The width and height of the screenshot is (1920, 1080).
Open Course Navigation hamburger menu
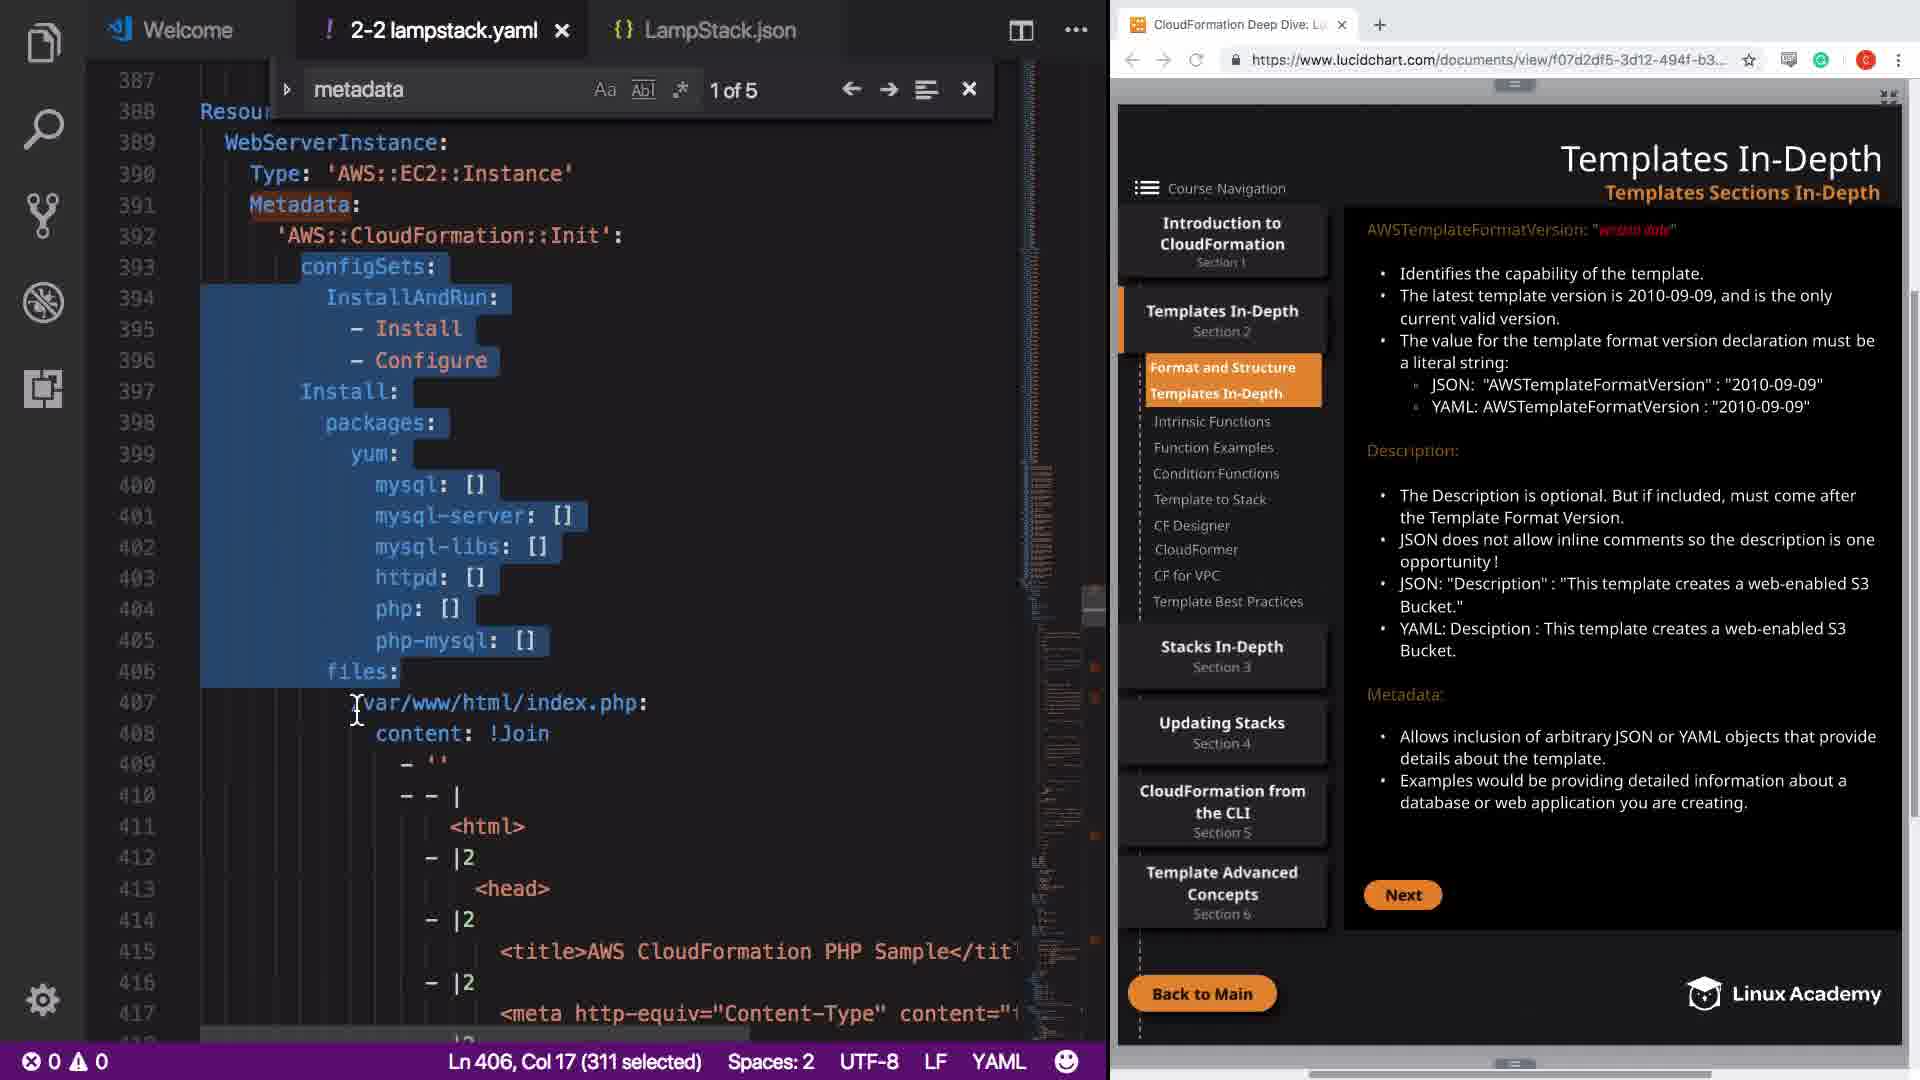tap(1147, 188)
